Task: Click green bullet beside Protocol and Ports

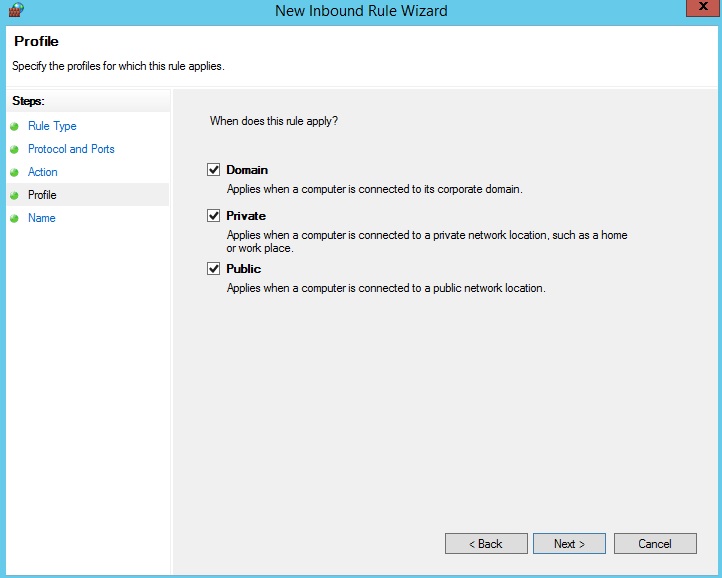Action: [x=14, y=149]
